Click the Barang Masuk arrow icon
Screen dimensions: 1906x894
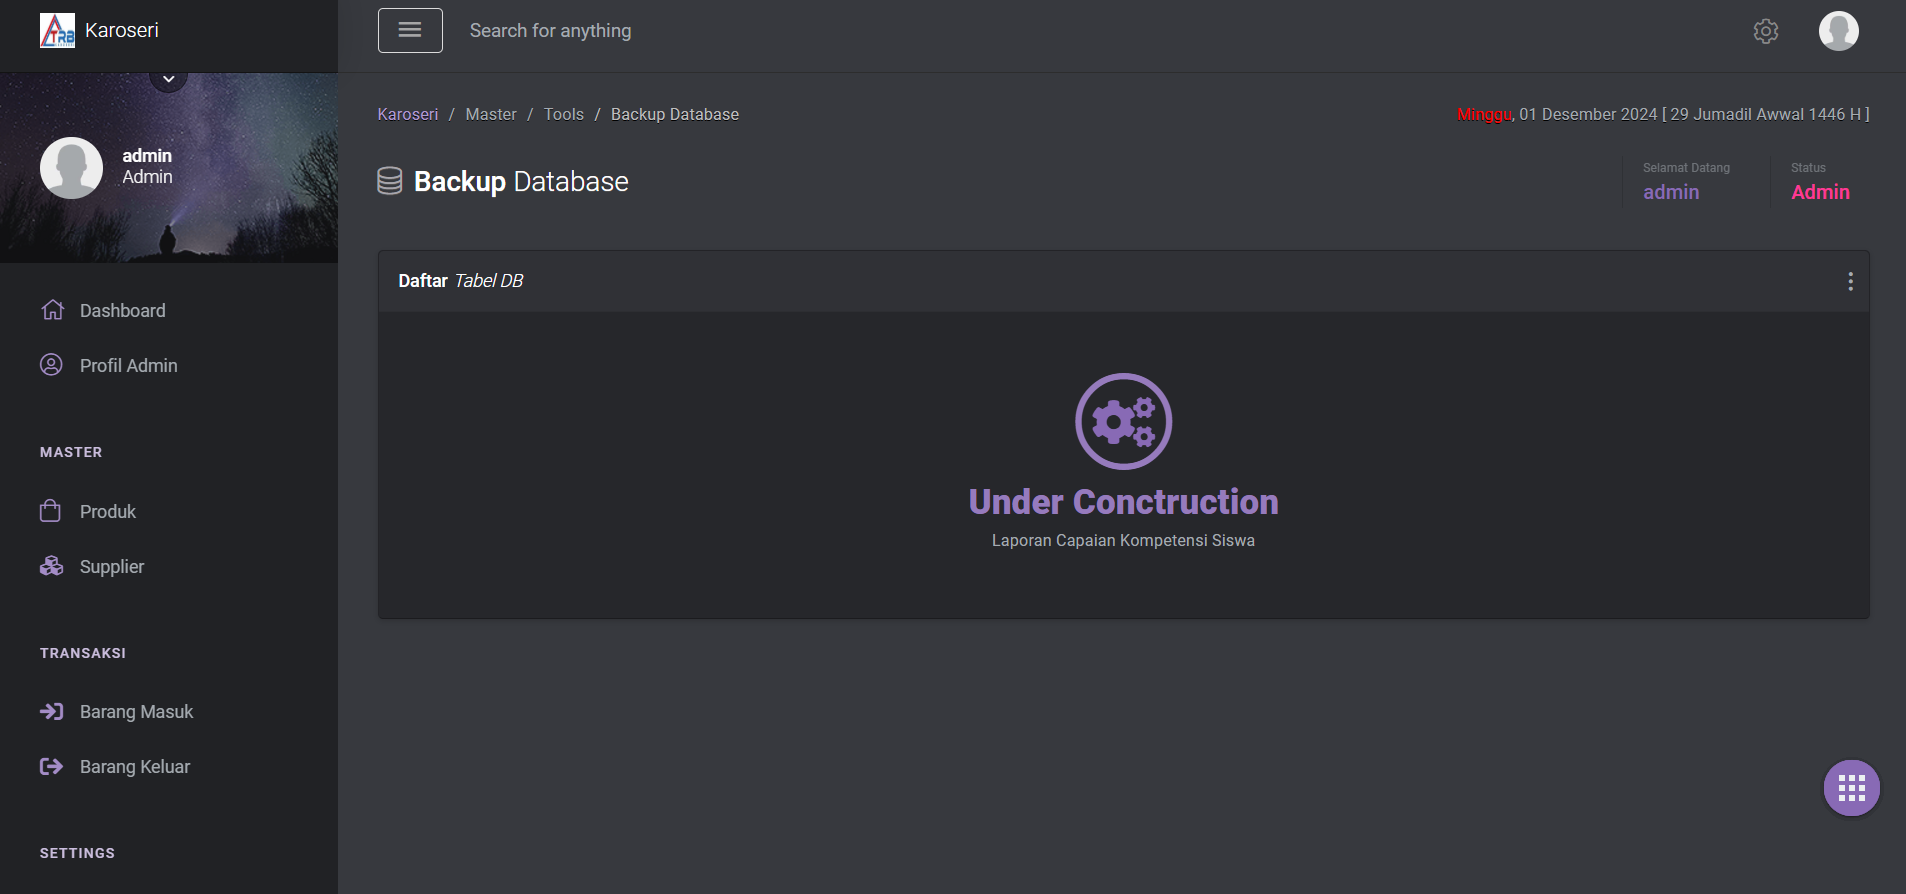(51, 711)
